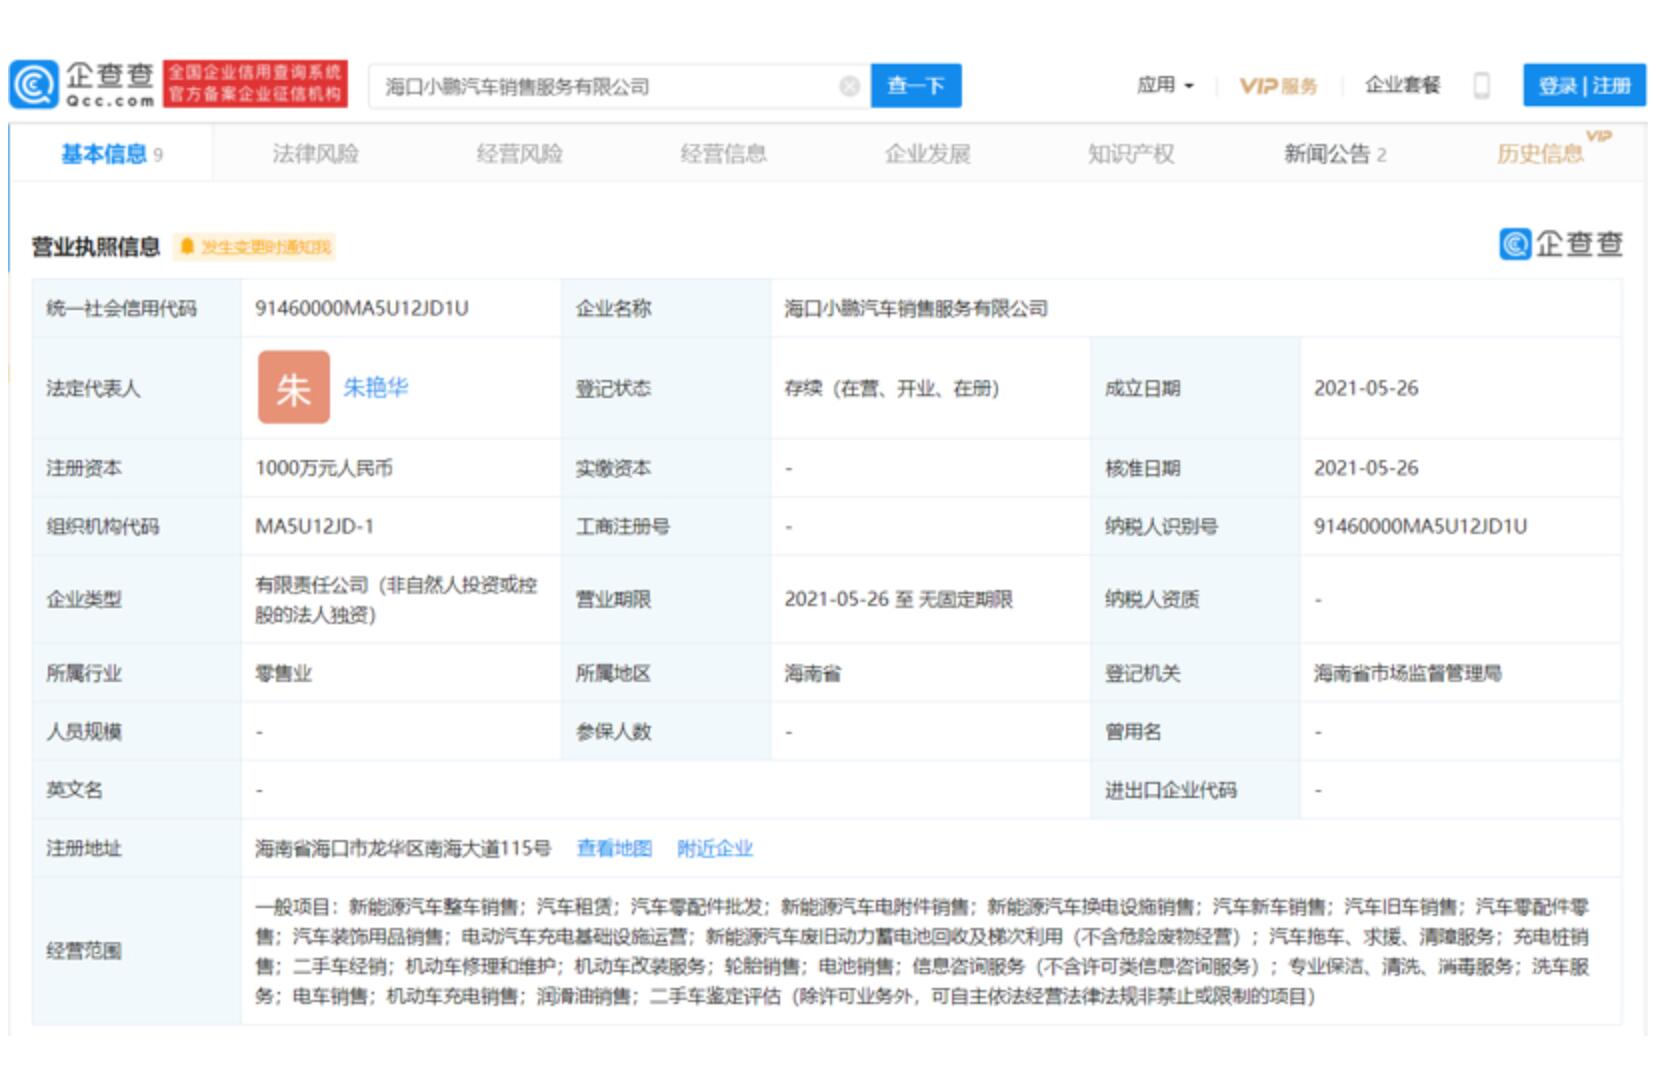Click the 查看地图 link
This screenshot has height=1075, width=1660.
[x=614, y=849]
